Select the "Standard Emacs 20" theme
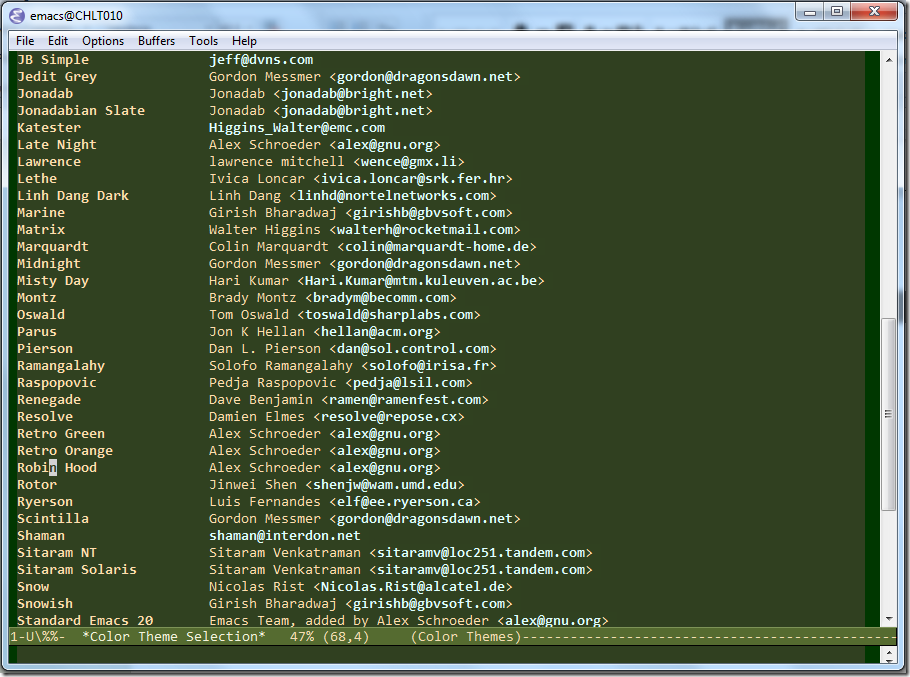 85,620
